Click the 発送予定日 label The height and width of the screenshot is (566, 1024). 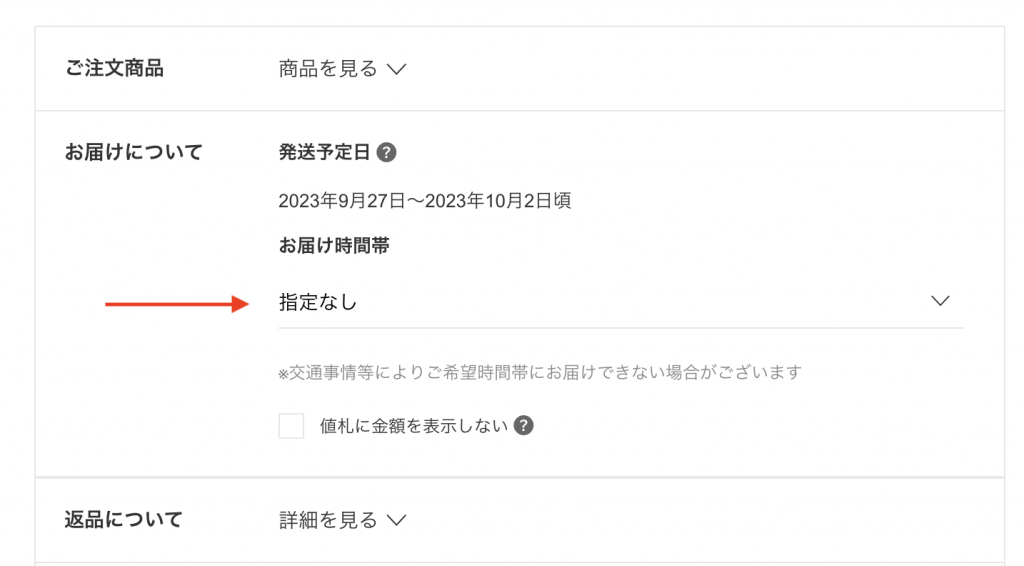pos(325,153)
